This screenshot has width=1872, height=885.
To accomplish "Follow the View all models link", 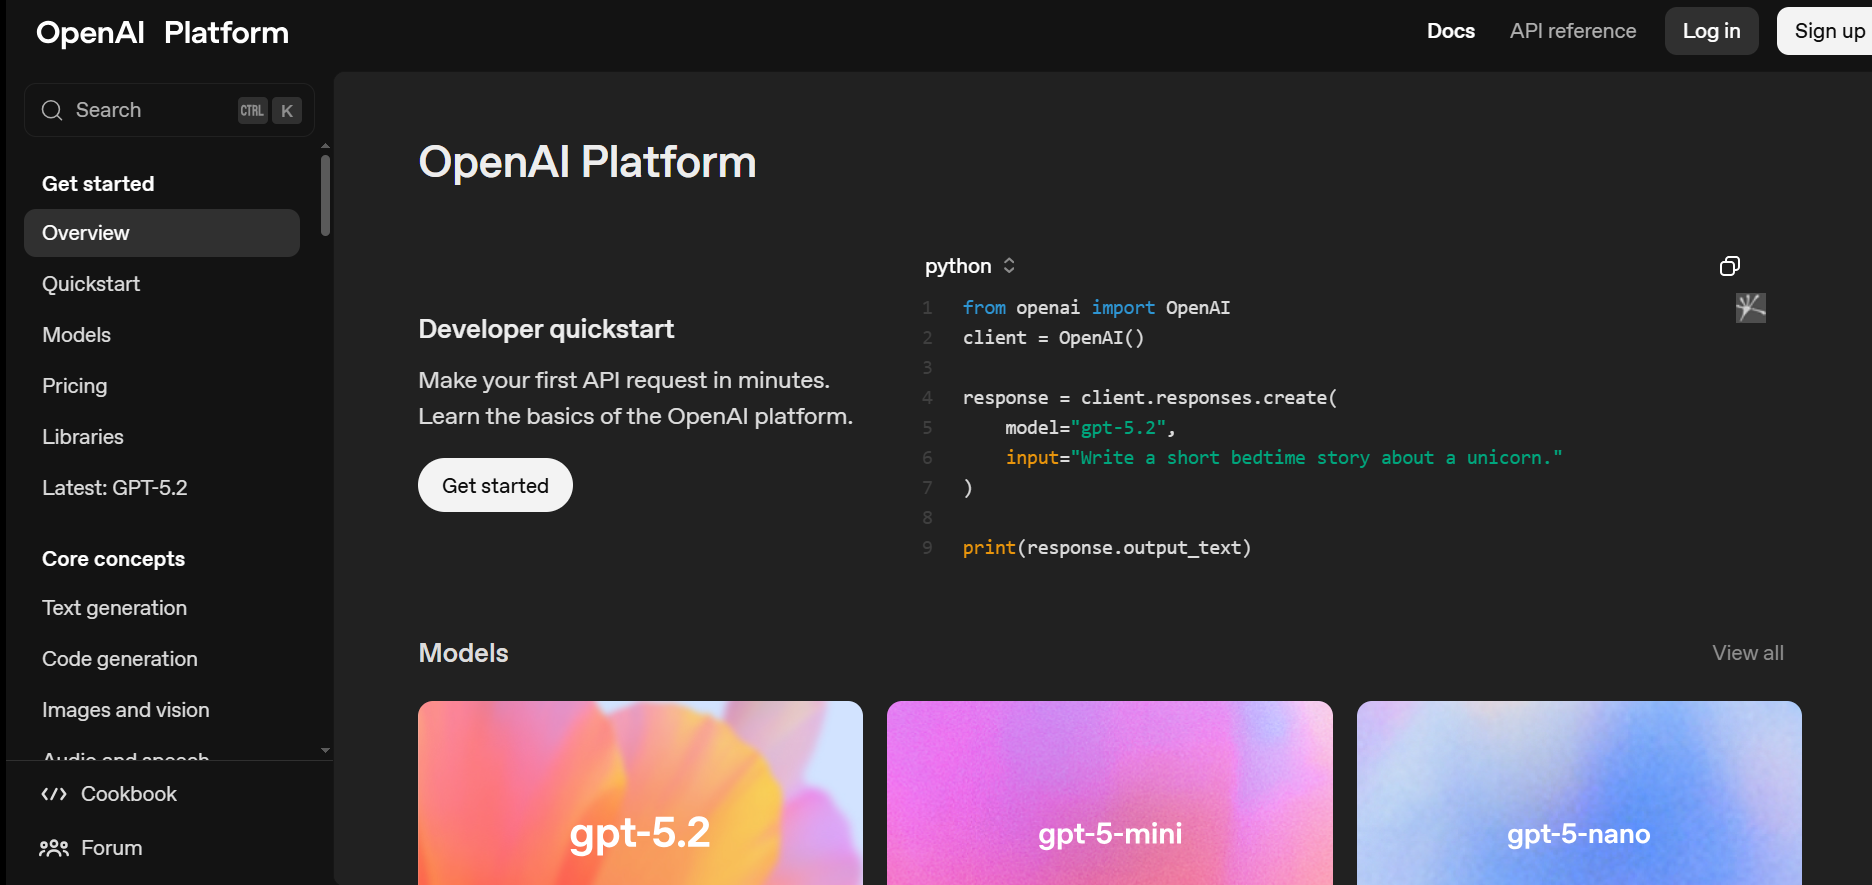I will tap(1747, 653).
